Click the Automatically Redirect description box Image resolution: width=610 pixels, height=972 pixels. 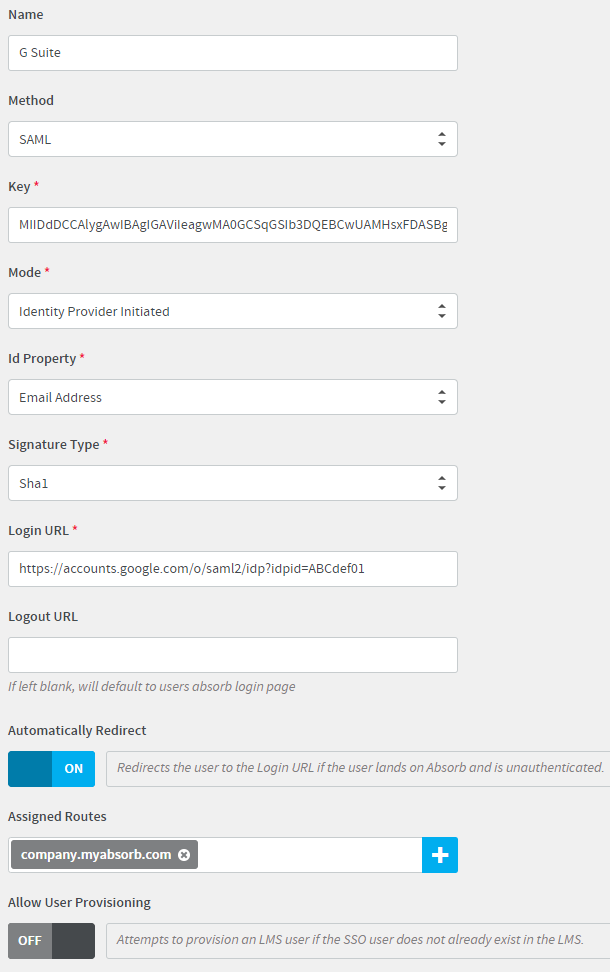(x=358, y=769)
